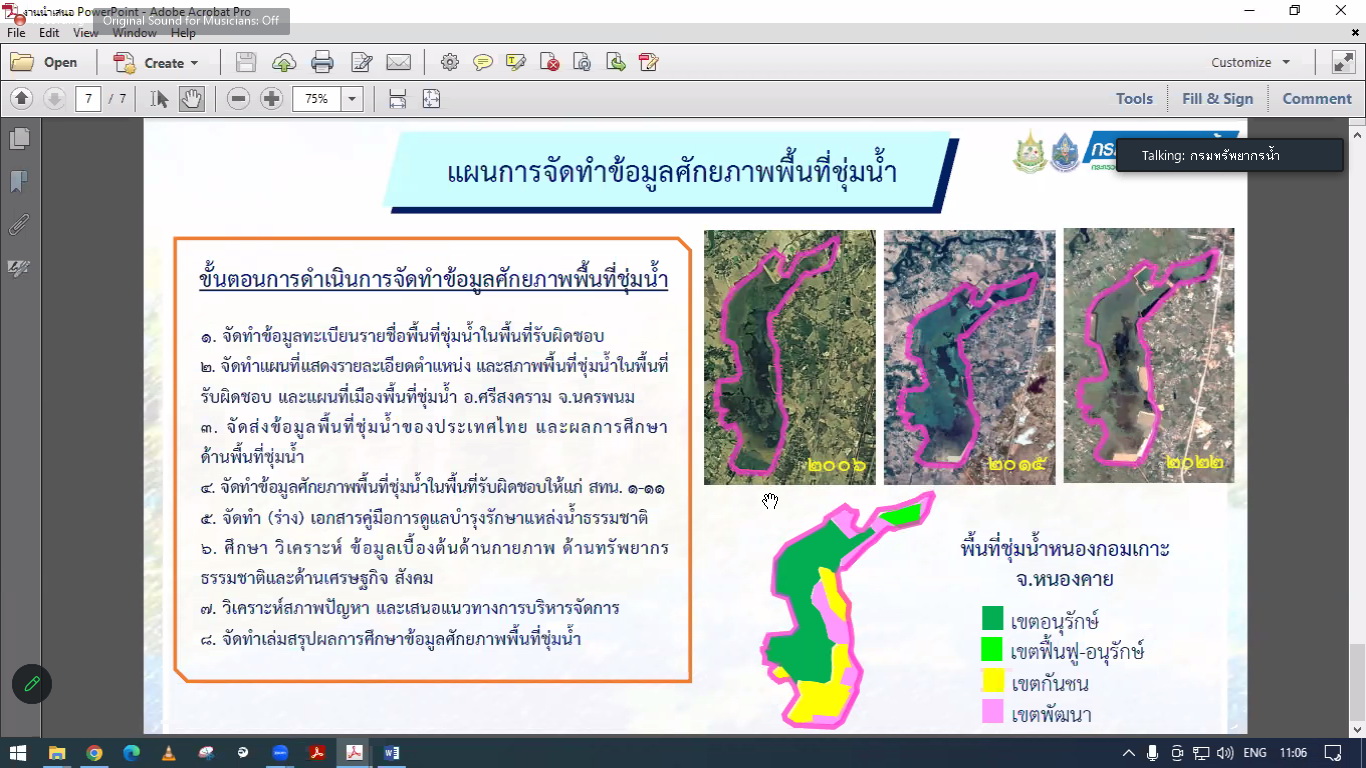
Task: Click the taskbar clock showing 11:06
Action: [x=1293, y=753]
